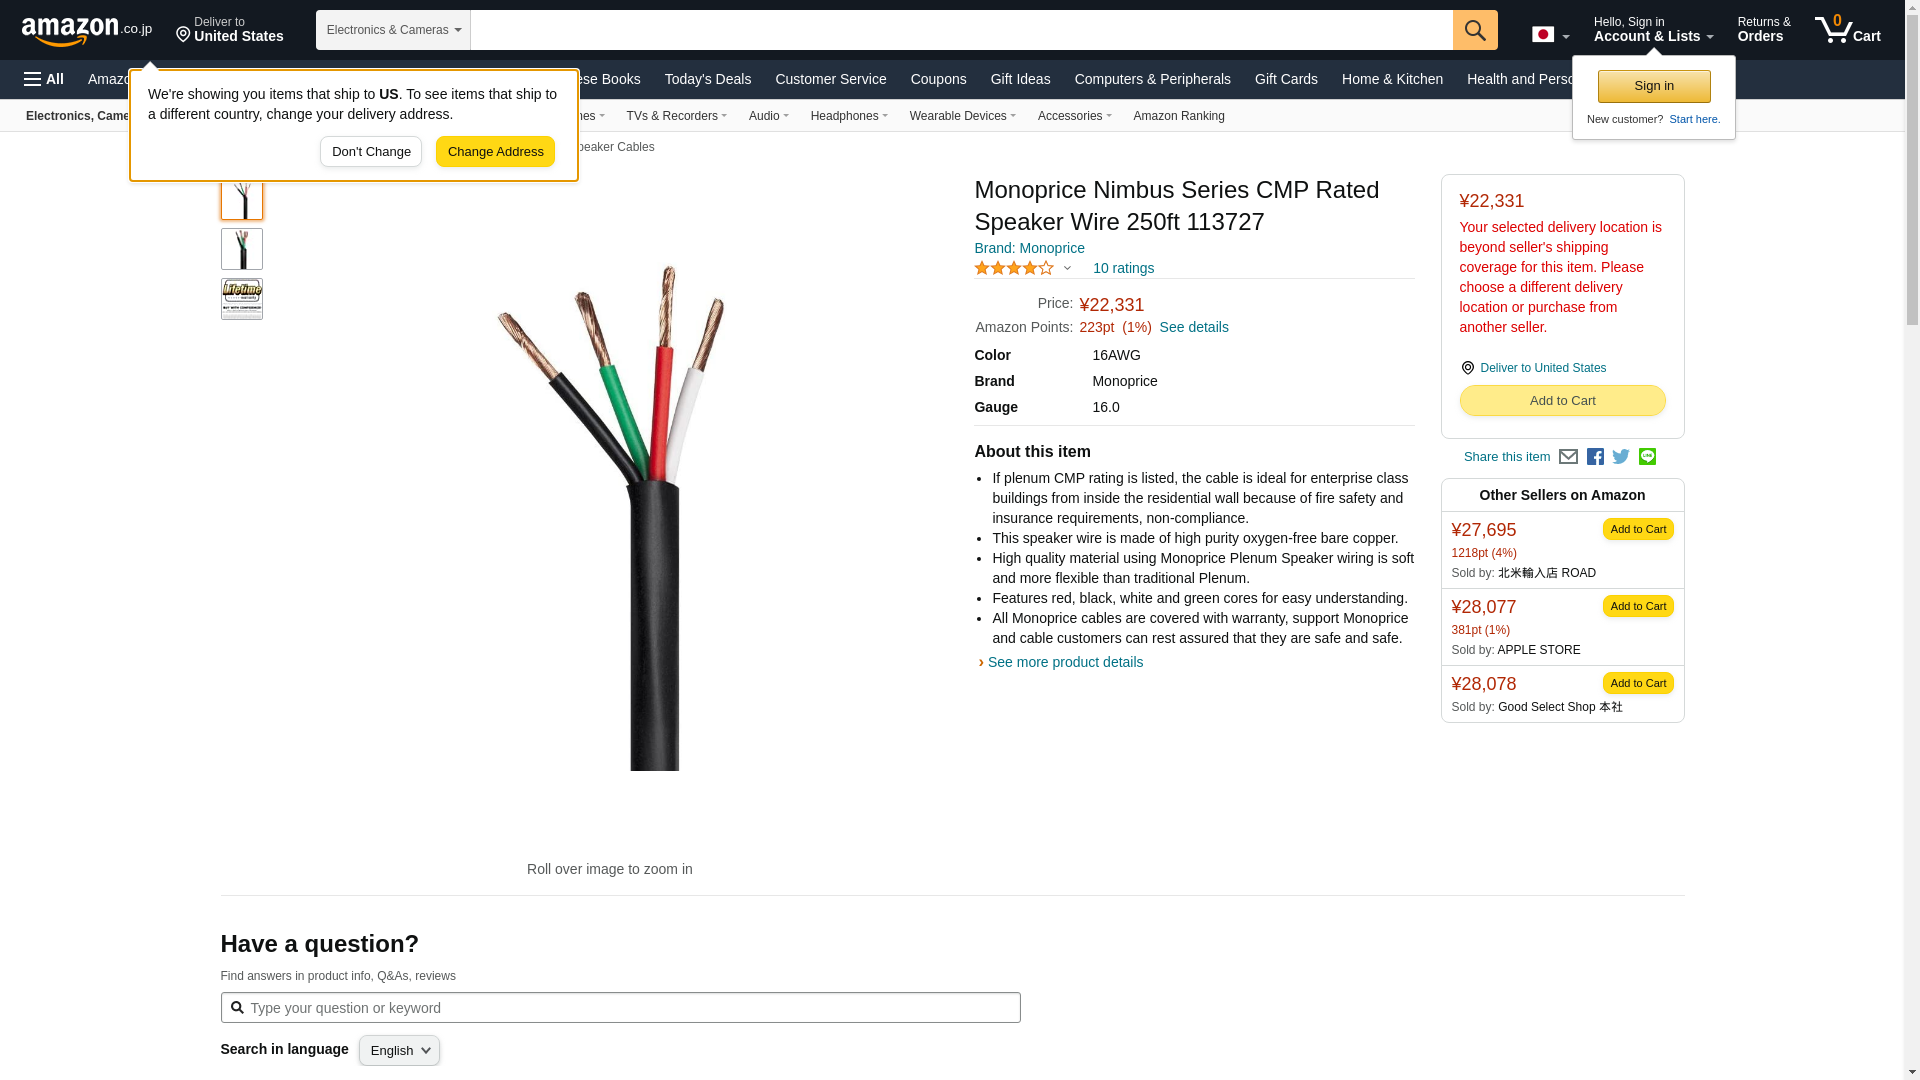Open the Today's Deals nav item
The image size is (1920, 1080).
(708, 79)
